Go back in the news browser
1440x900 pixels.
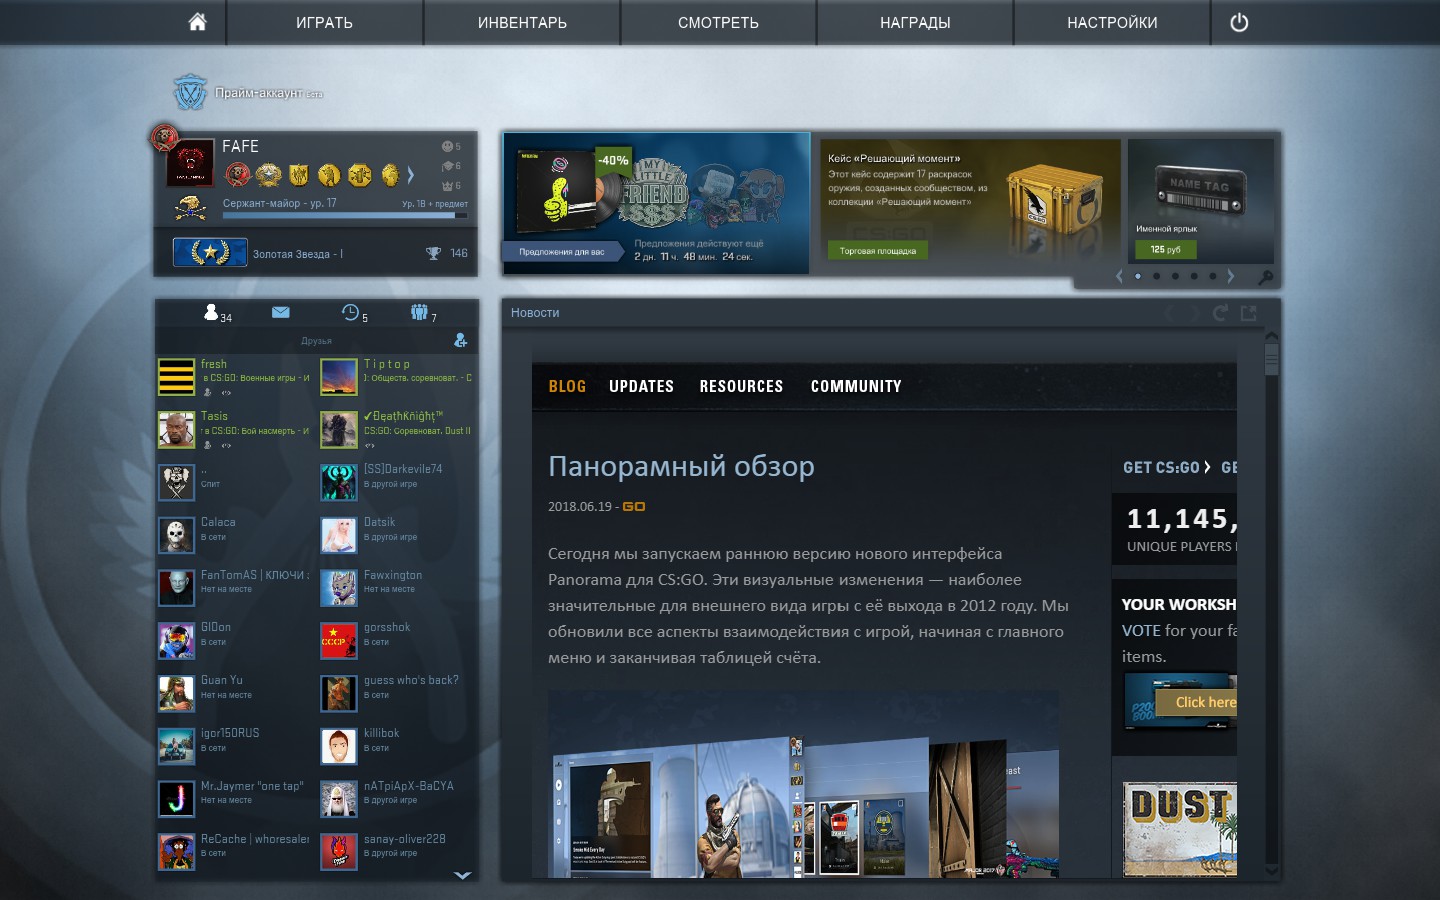tap(1168, 313)
